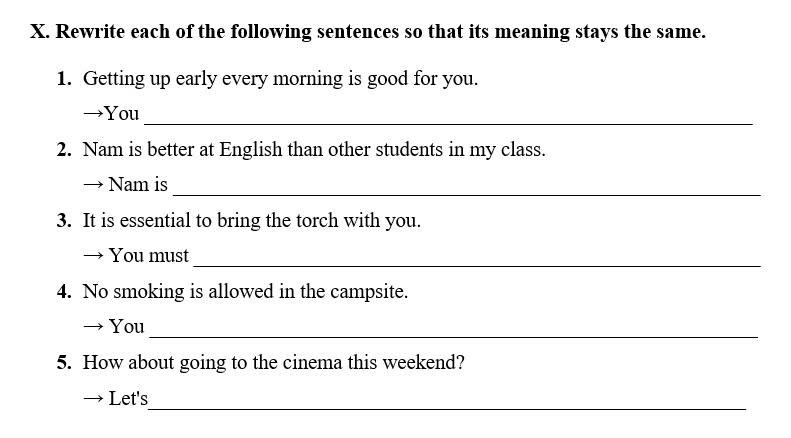The image size is (791, 438).
Task: Click sentence "No smoking is allowed in the campsite"
Action: point(245,291)
